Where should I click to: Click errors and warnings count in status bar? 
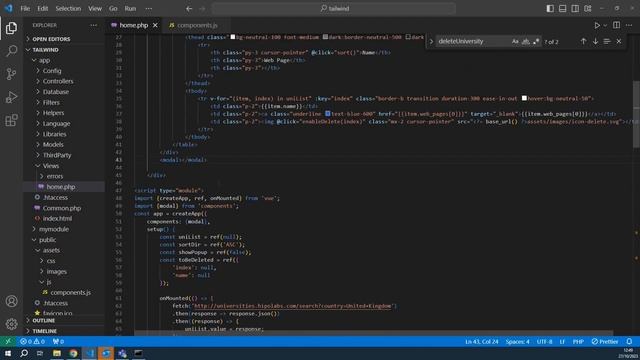pos(32,341)
